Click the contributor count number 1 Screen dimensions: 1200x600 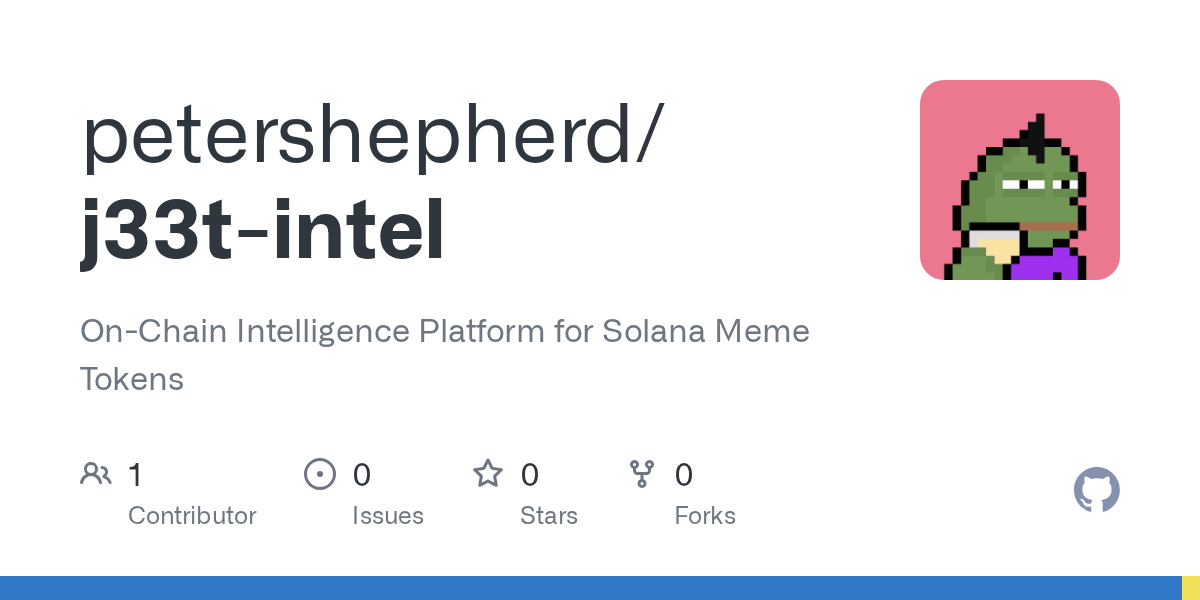click(x=135, y=474)
